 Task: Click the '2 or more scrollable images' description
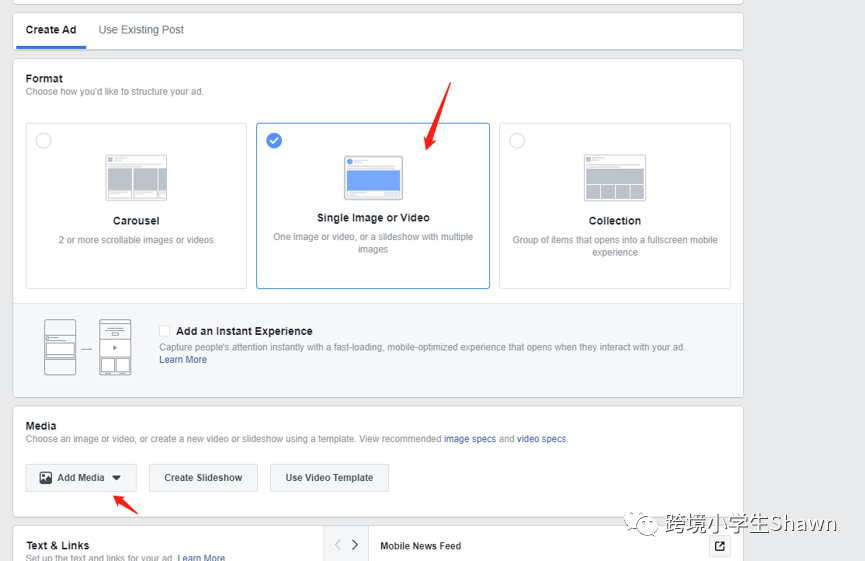(x=136, y=240)
